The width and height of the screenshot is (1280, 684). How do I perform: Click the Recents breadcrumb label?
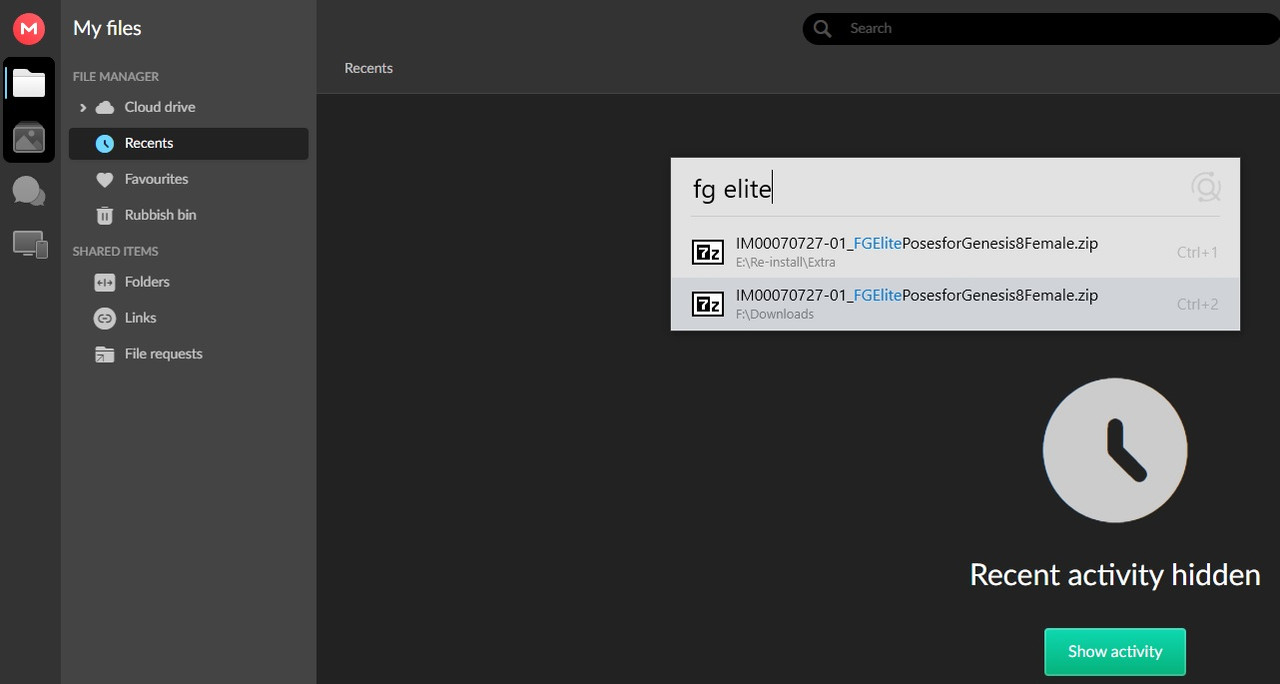(x=369, y=68)
